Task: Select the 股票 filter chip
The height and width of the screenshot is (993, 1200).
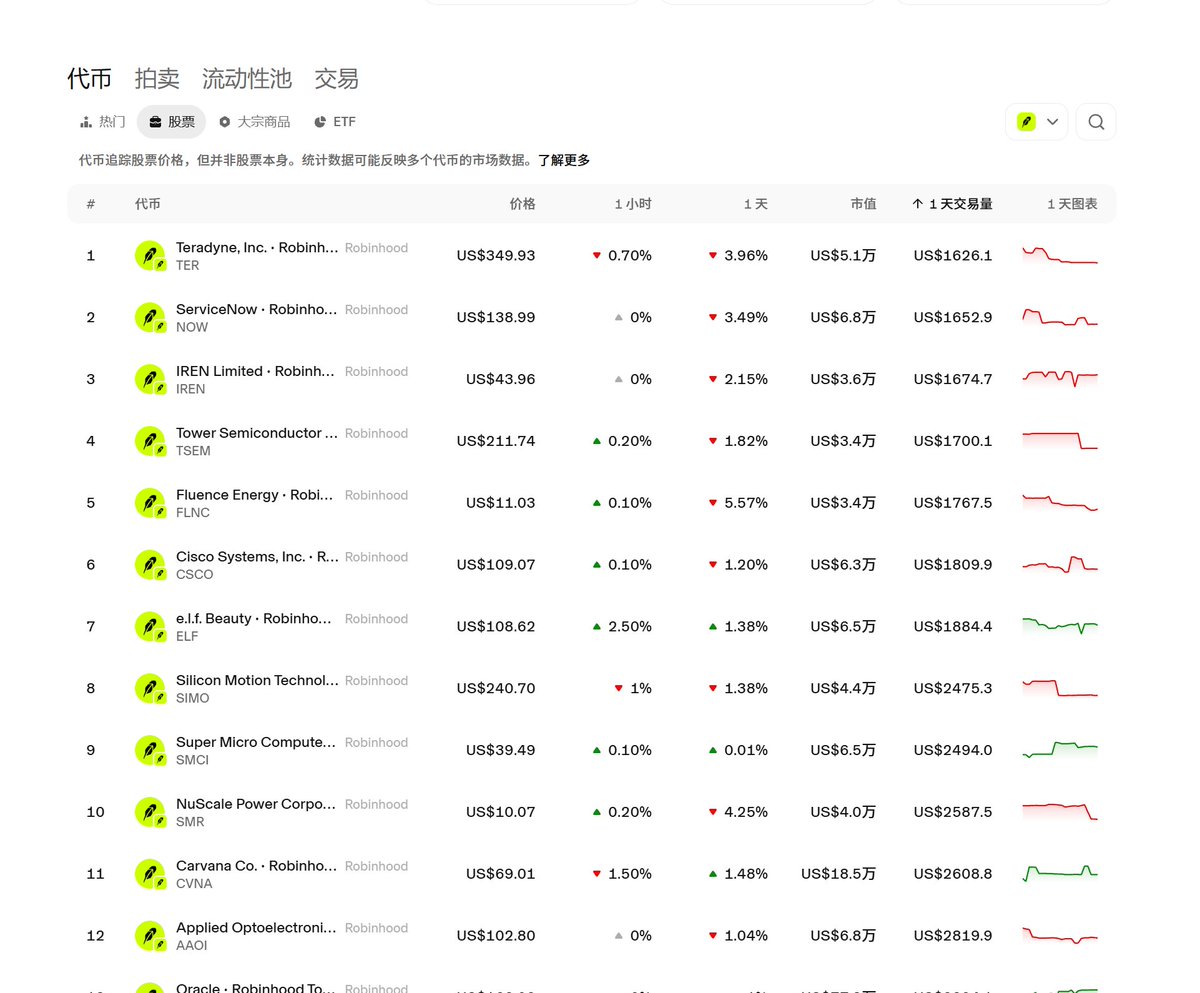Action: pyautogui.click(x=171, y=122)
